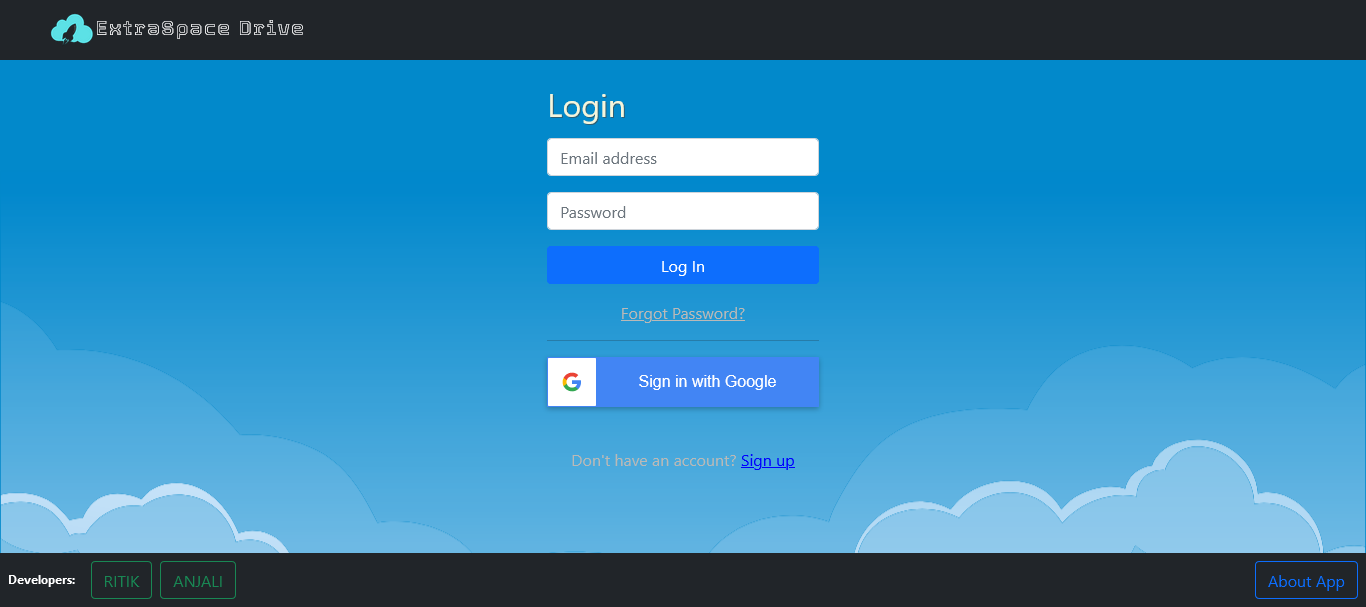This screenshot has width=1366, height=607.
Task: Click the empty area of the top navigation bar
Action: pyautogui.click(x=800, y=30)
